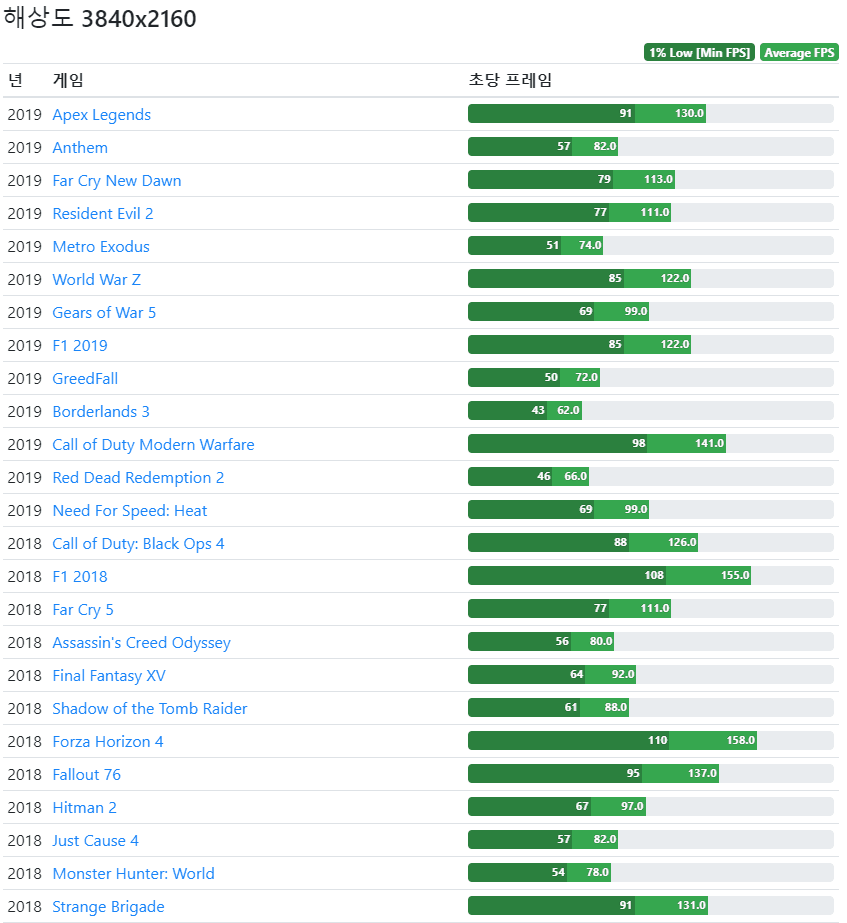Open the Hitman 2 link
This screenshot has height=923, width=847.
point(84,806)
